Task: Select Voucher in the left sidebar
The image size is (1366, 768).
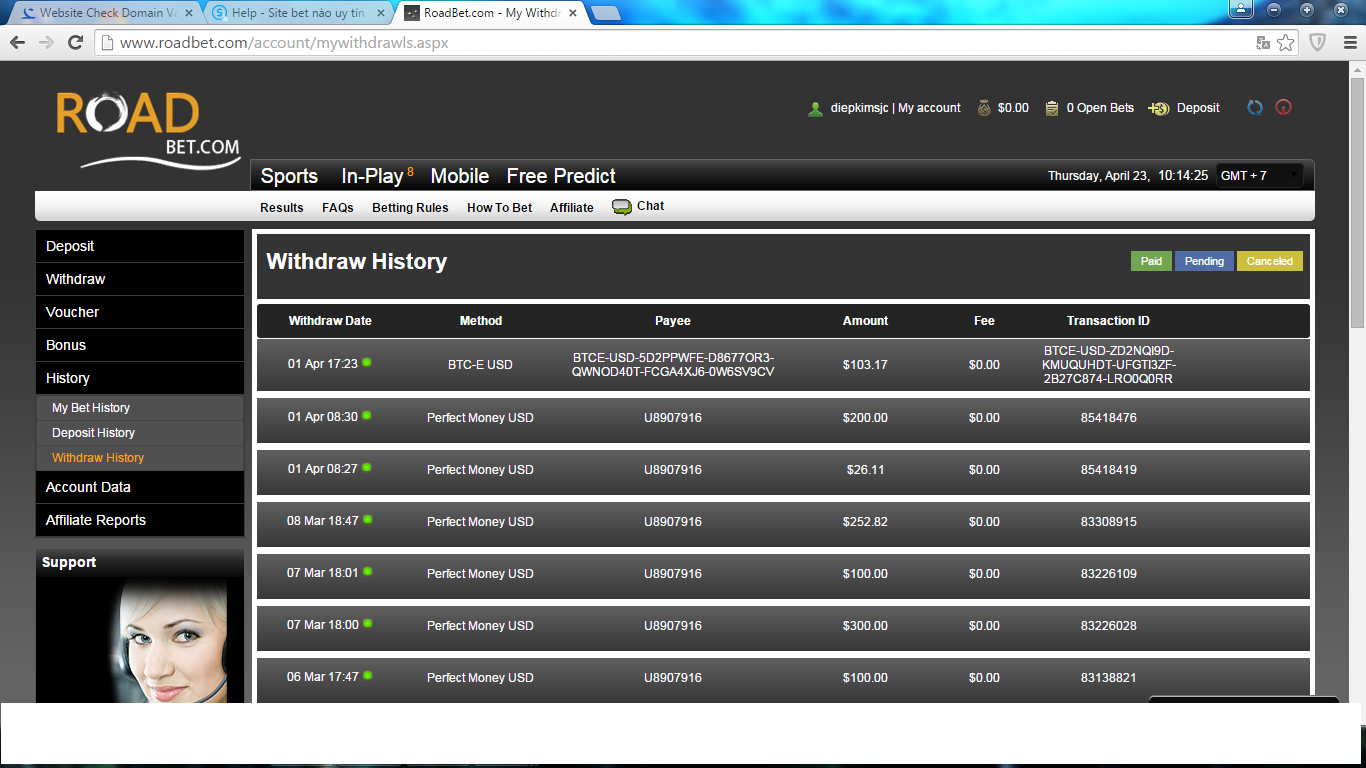Action: coord(140,312)
